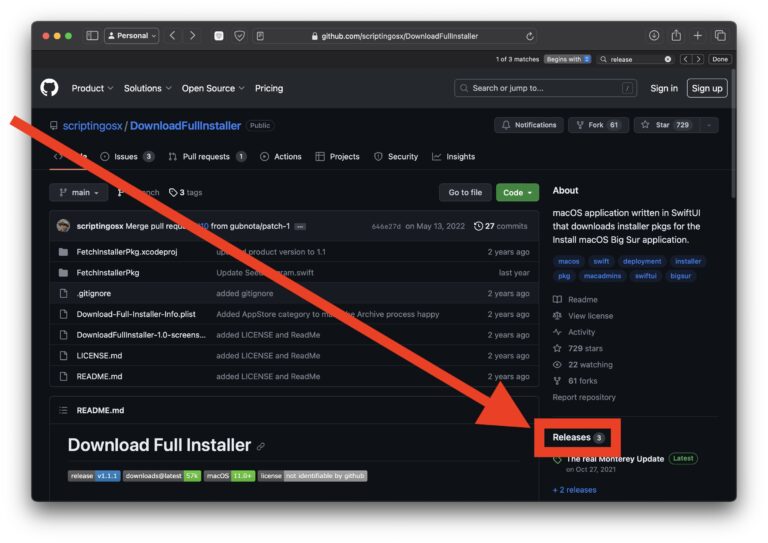This screenshot has height=543, width=768.
Task: Switch to the Security tab
Action: [x=396, y=157]
